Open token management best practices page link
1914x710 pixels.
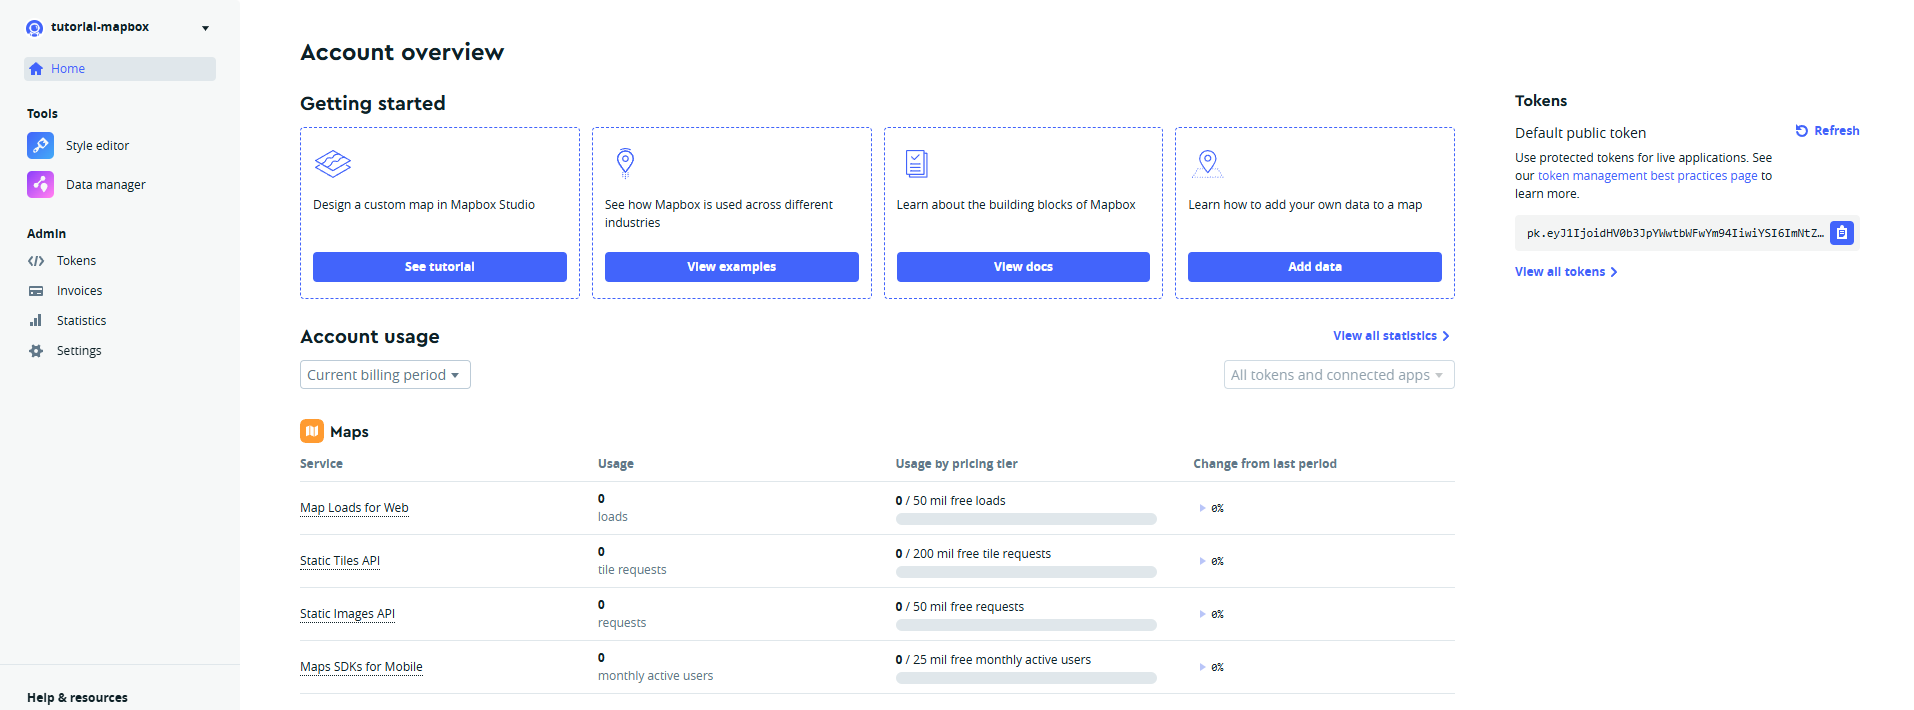pyautogui.click(x=1647, y=176)
